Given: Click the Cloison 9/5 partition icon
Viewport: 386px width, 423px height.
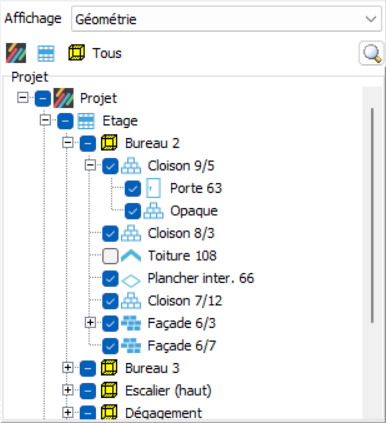Looking at the screenshot, I should click(x=131, y=166).
